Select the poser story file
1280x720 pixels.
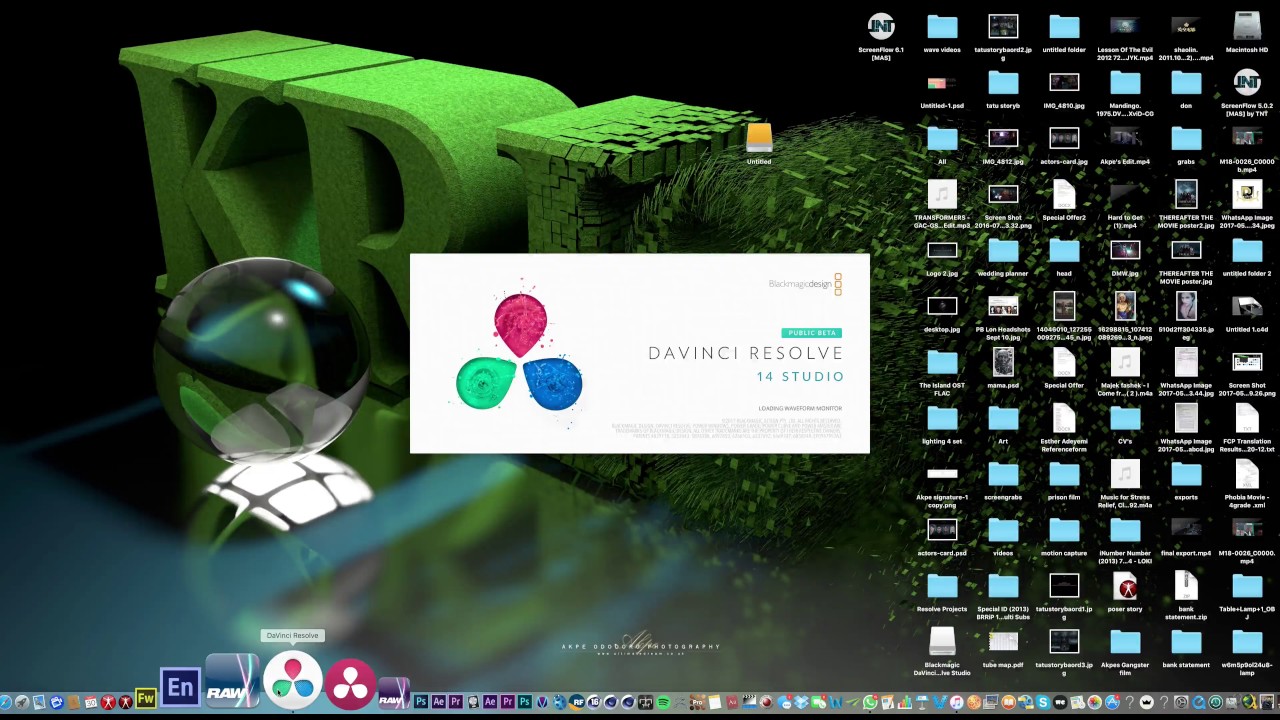tap(1125, 593)
